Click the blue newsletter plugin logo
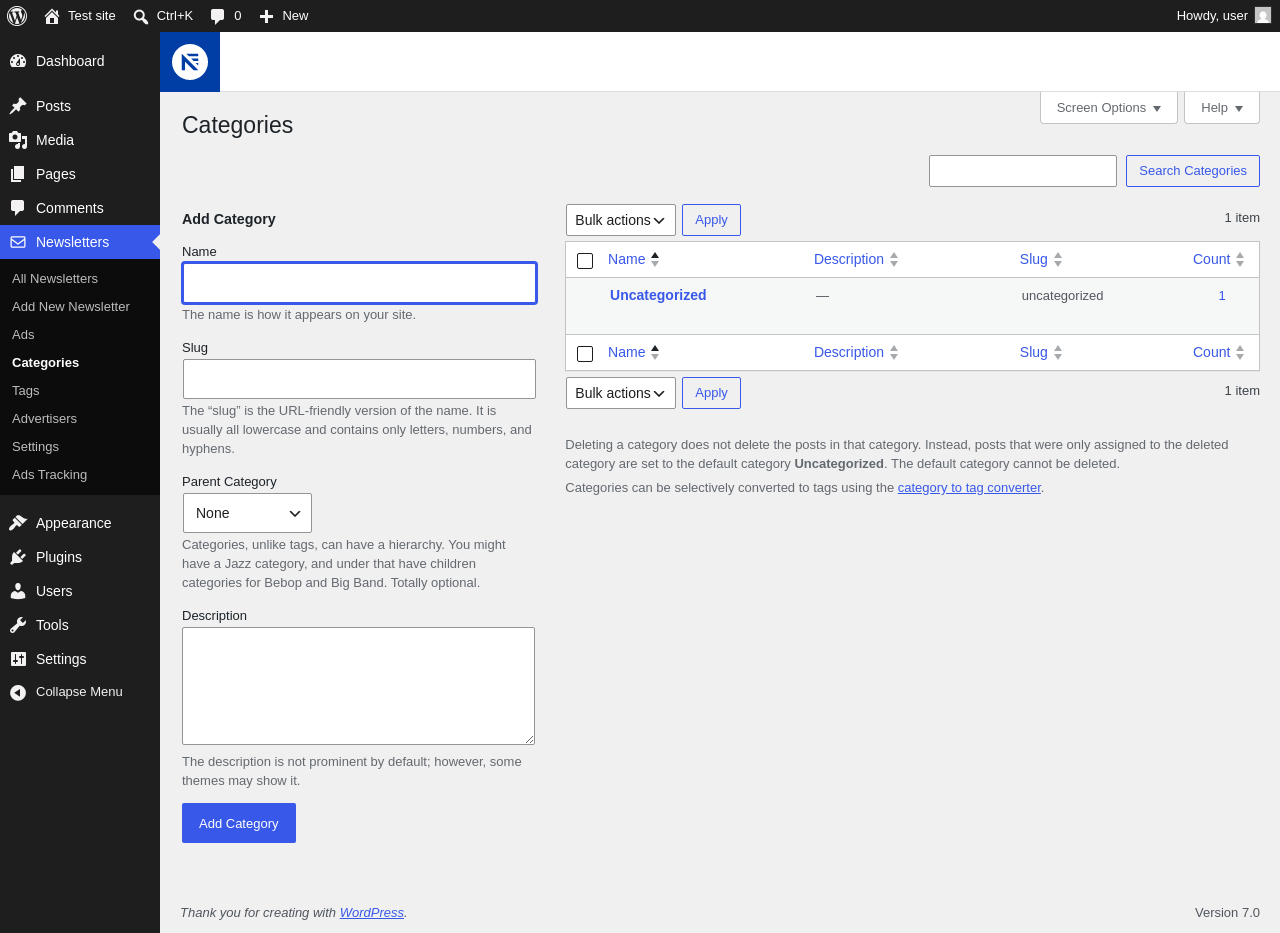Viewport: 1280px width, 933px height. coord(190,62)
